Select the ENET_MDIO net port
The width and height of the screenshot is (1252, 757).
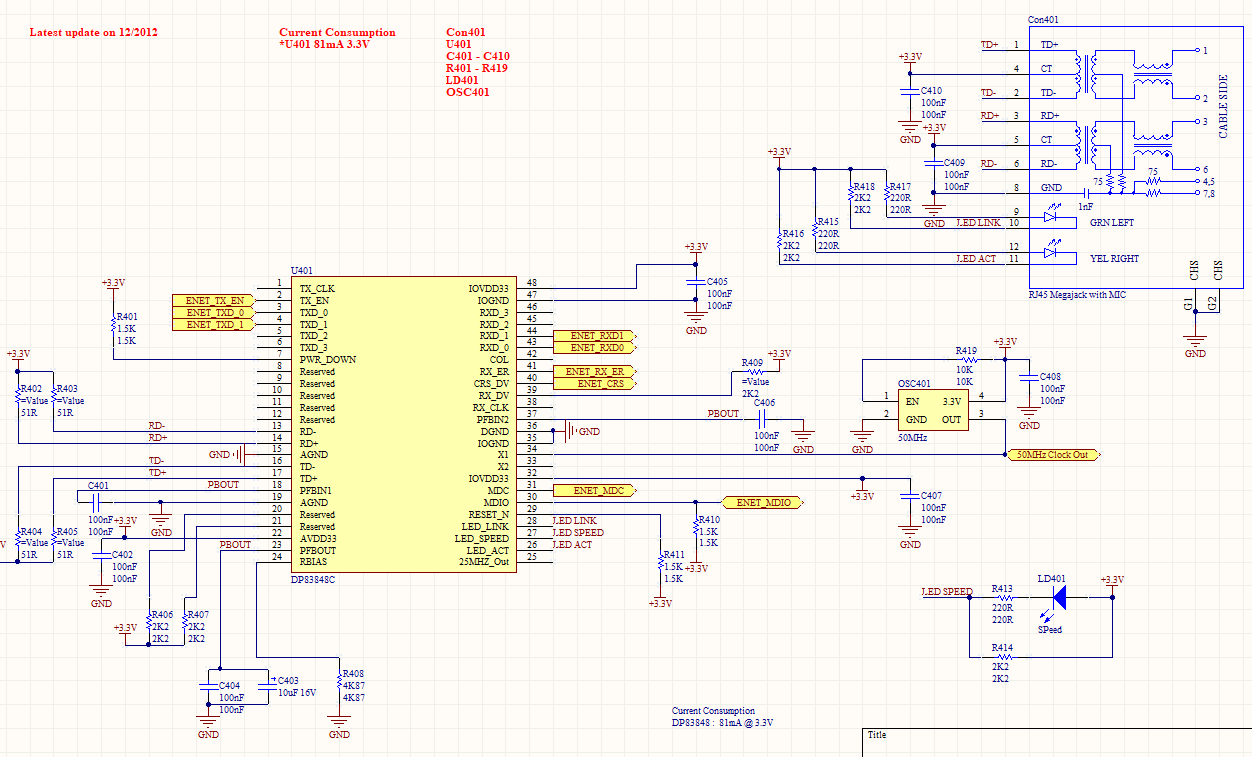(x=763, y=503)
